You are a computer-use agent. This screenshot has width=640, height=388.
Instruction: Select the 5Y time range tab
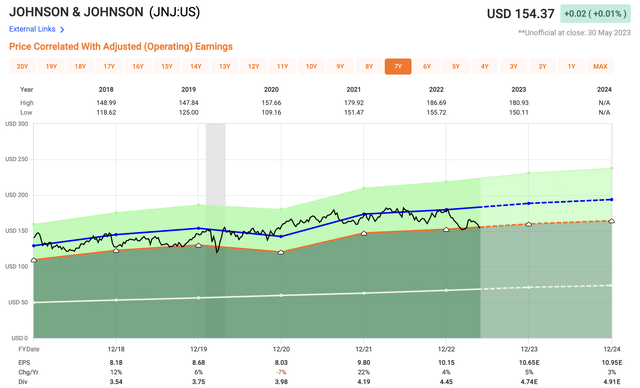[x=456, y=67]
